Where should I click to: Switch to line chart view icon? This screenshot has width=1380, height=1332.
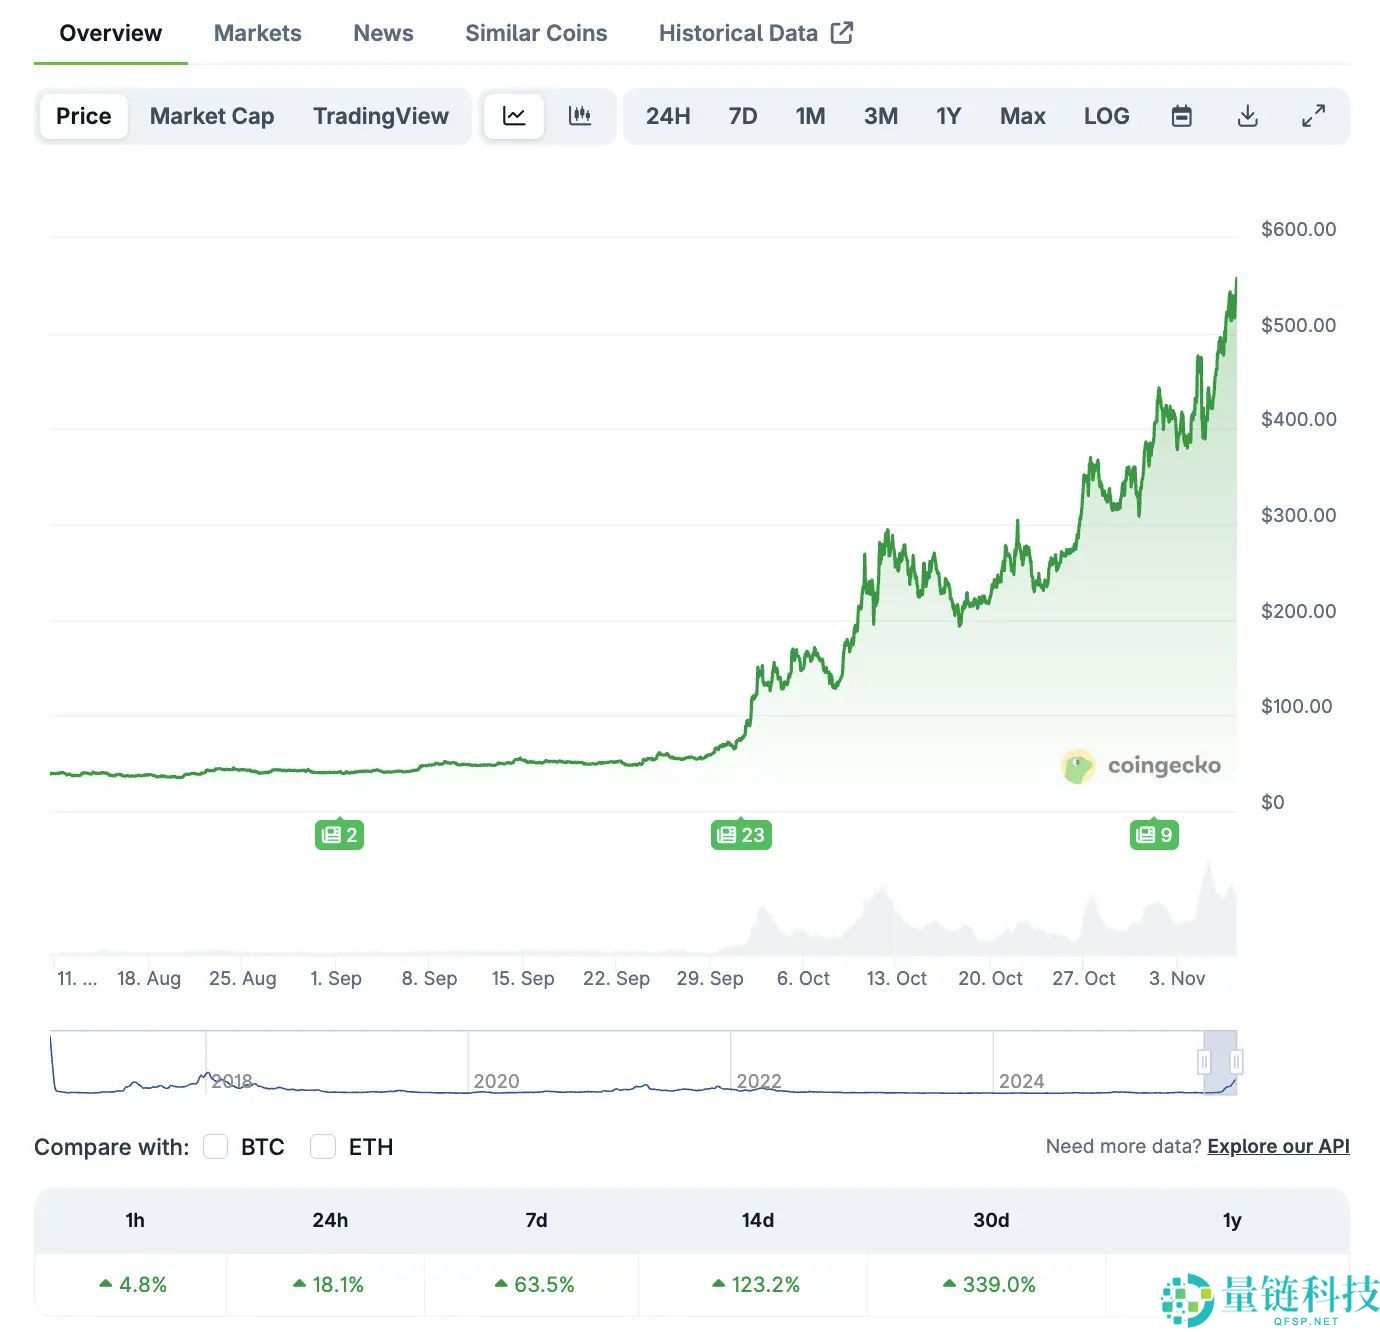[514, 116]
